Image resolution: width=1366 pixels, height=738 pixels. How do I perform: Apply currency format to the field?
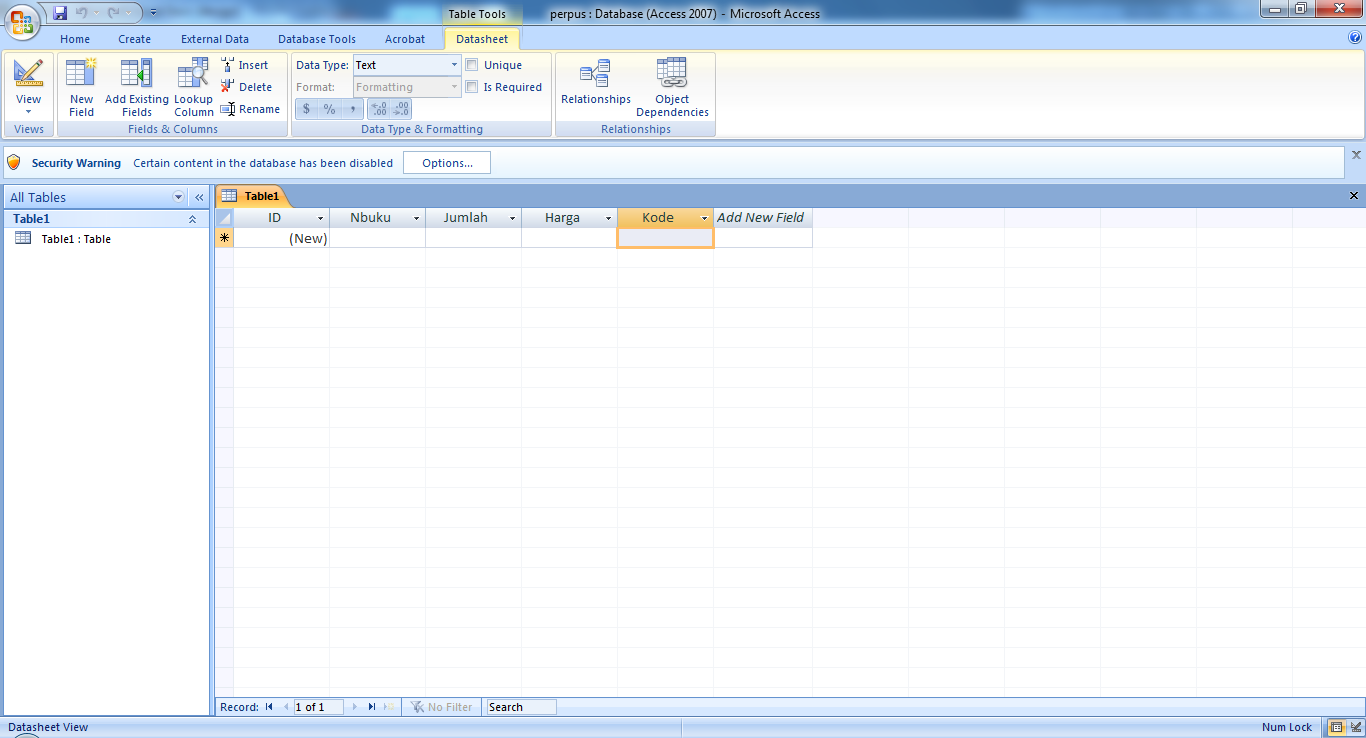point(306,108)
